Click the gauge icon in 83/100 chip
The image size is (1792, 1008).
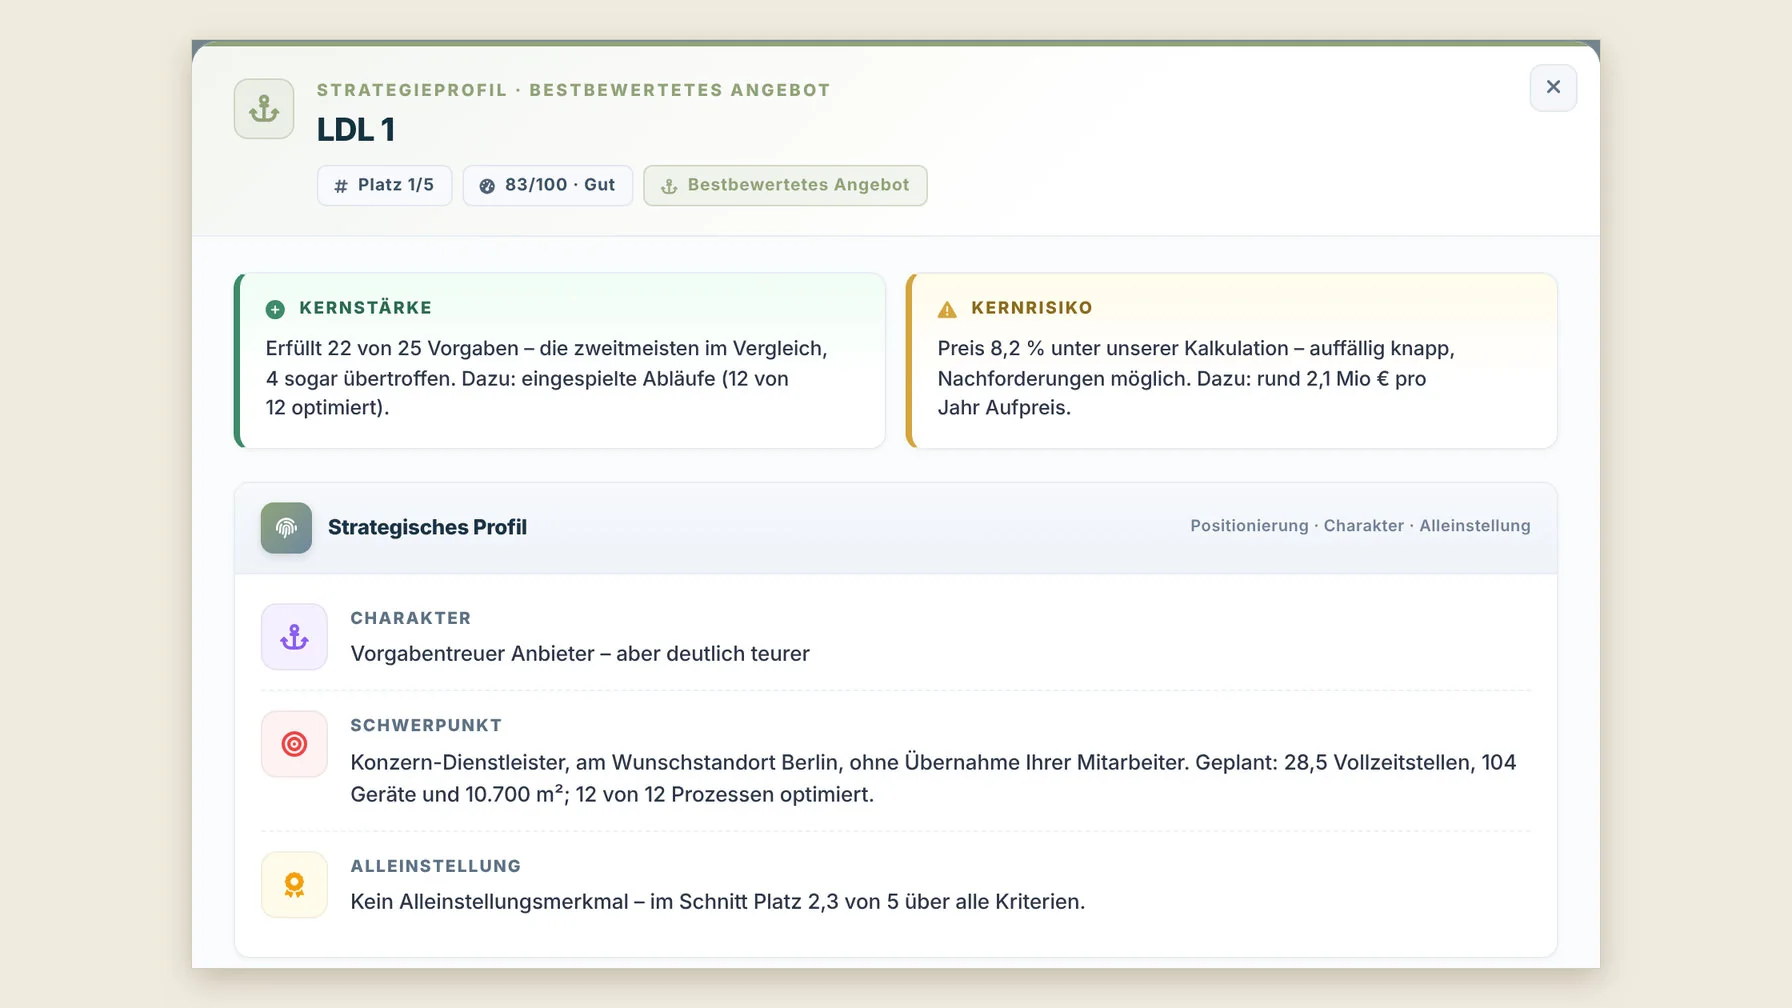[487, 186]
